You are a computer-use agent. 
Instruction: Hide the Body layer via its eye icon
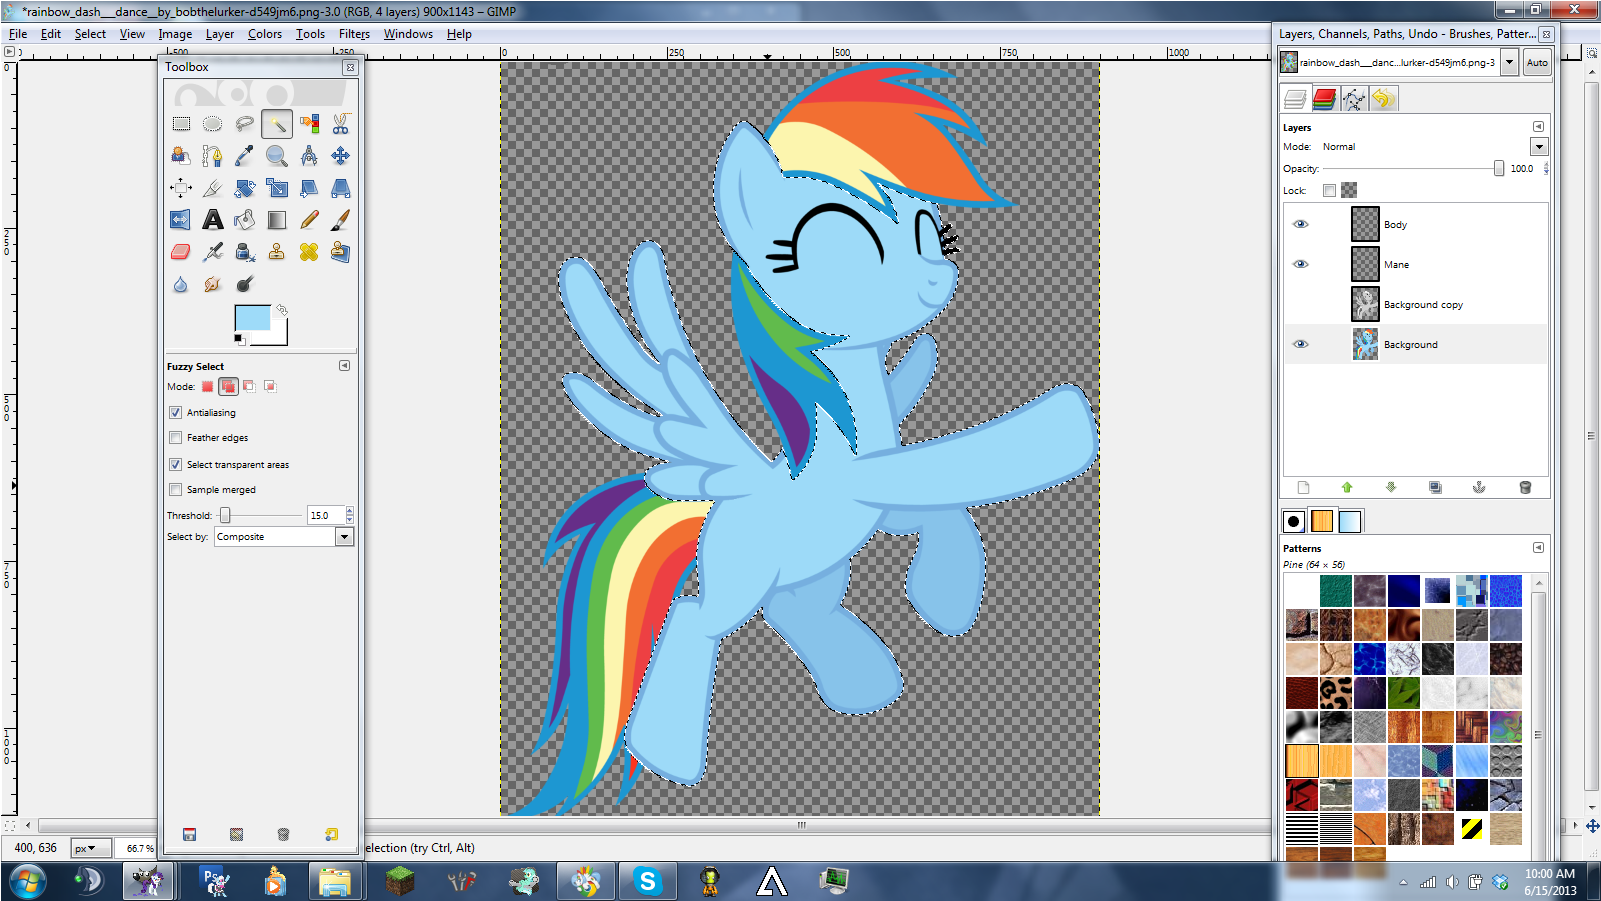[1301, 224]
